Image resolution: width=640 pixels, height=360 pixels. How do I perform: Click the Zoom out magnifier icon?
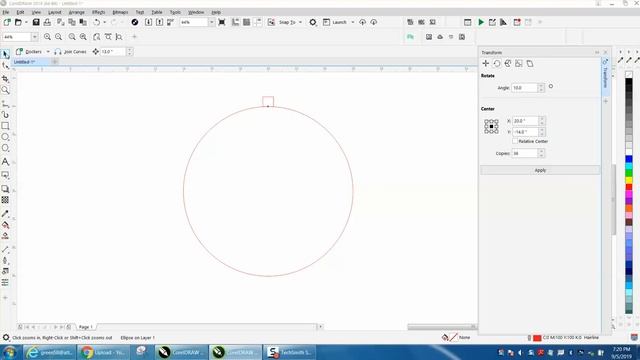point(59,37)
